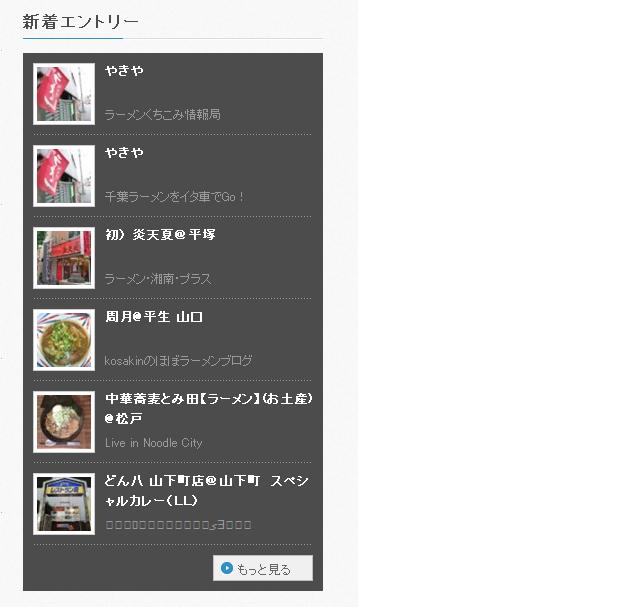This screenshot has width=640, height=607.
Task: Click the 新着エントリー section heading
Action: (x=80, y=22)
